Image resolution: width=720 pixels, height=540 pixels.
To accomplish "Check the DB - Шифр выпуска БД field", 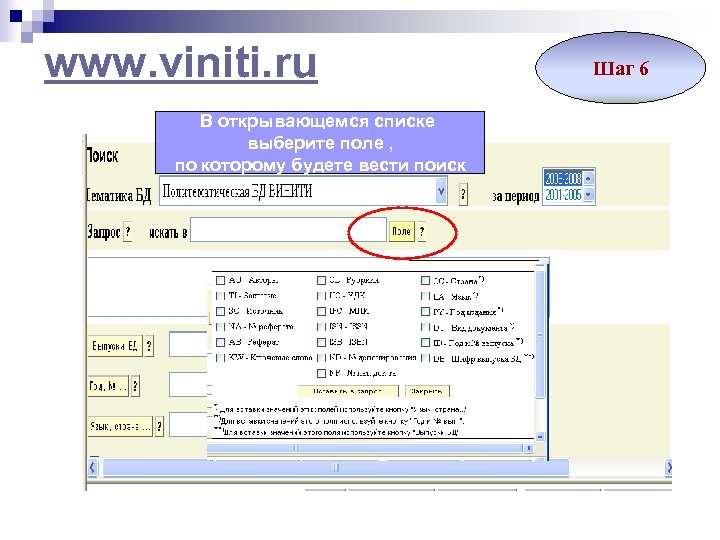I will [x=425, y=358].
